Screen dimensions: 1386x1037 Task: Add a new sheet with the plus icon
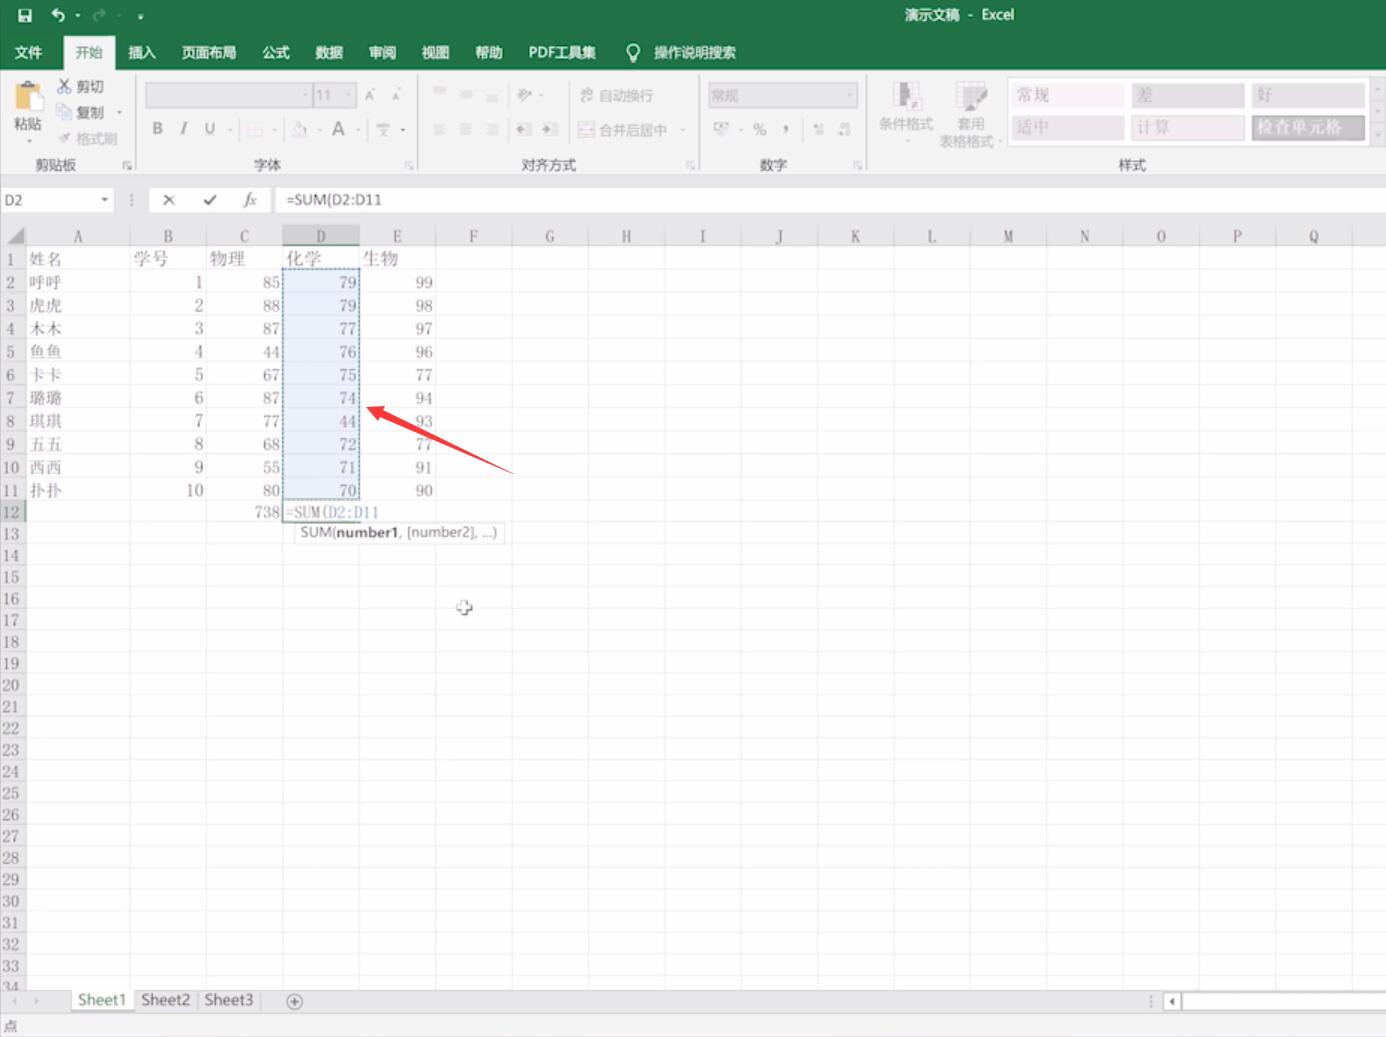(295, 1001)
